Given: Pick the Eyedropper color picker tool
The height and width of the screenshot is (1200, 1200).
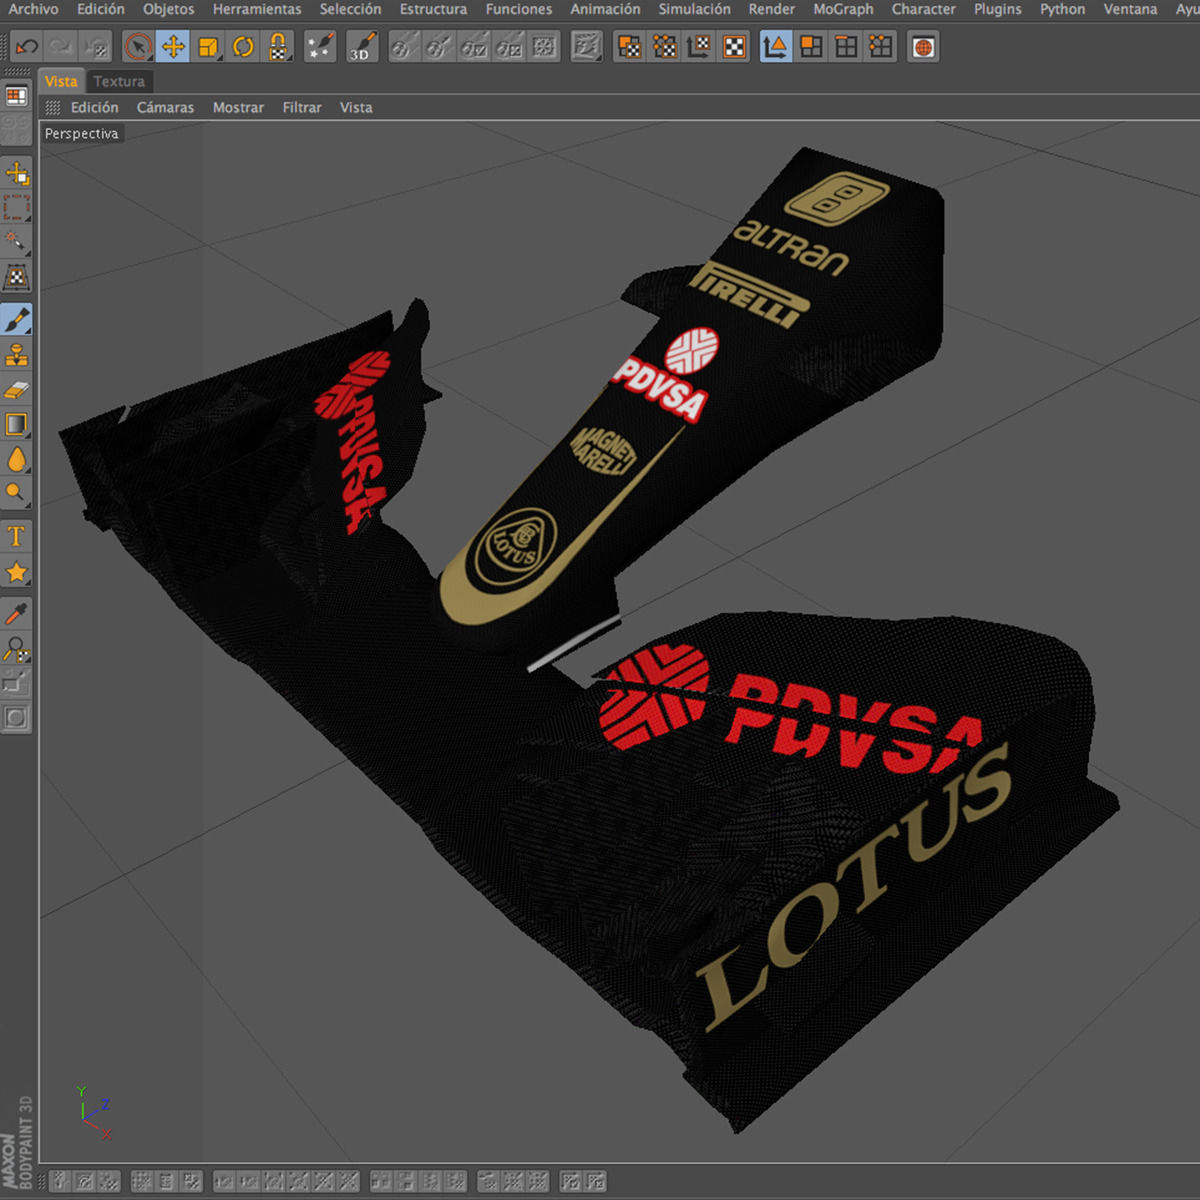Looking at the screenshot, I should tap(17, 614).
